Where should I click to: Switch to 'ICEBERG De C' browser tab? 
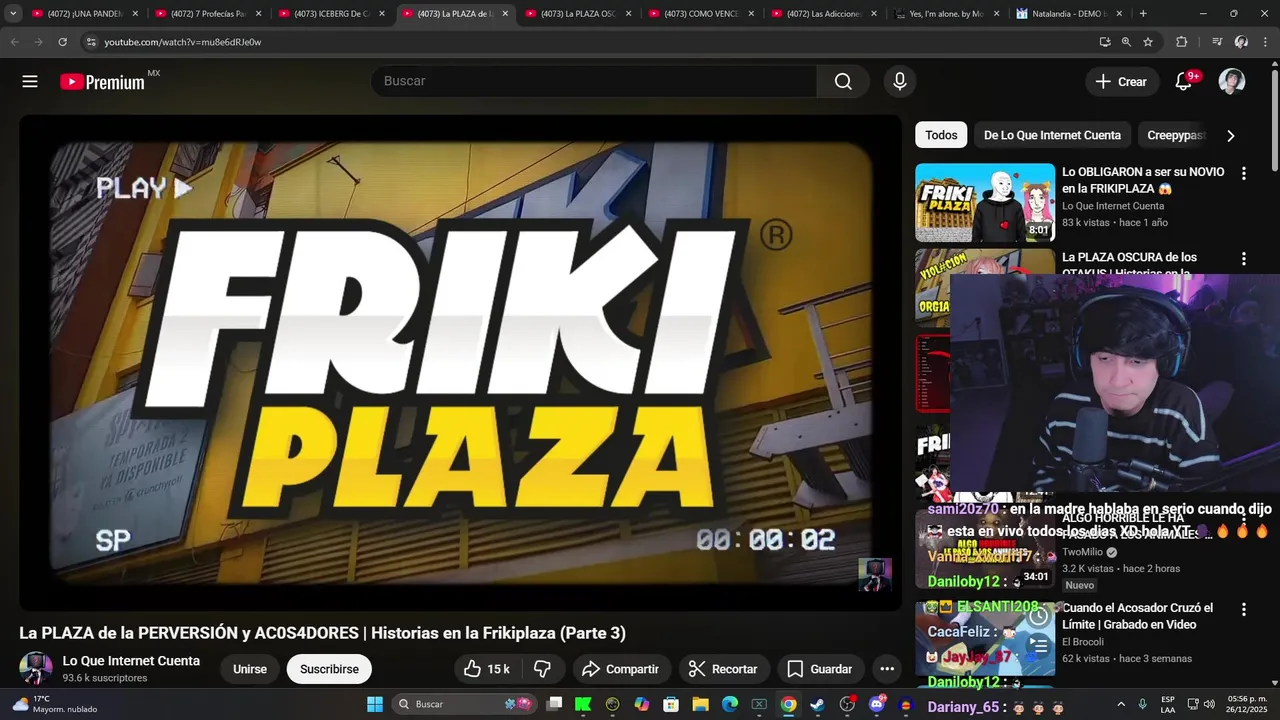point(331,14)
